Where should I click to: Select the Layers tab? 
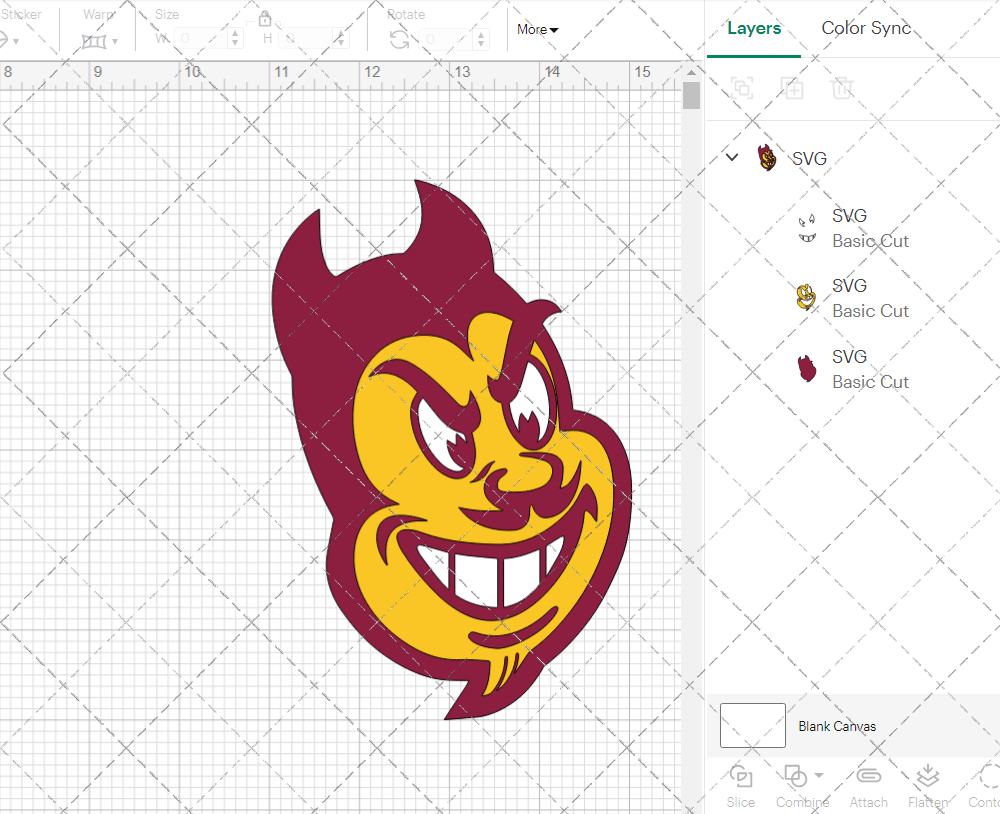click(754, 28)
